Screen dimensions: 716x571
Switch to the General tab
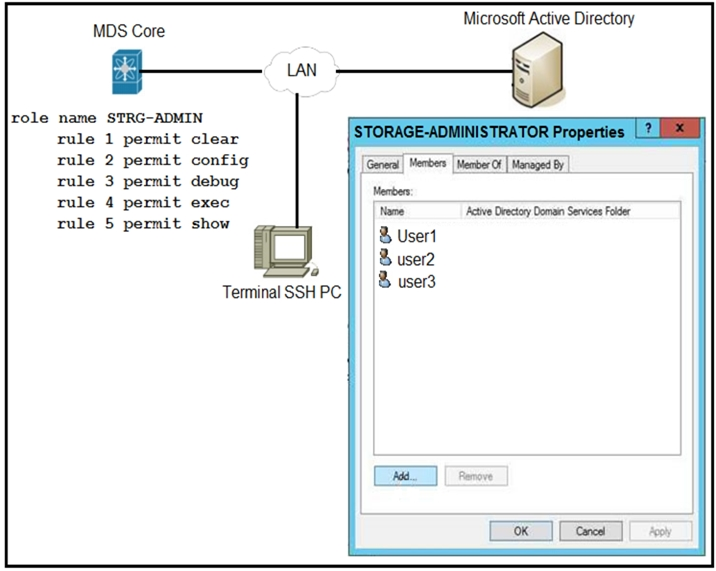pyautogui.click(x=383, y=165)
